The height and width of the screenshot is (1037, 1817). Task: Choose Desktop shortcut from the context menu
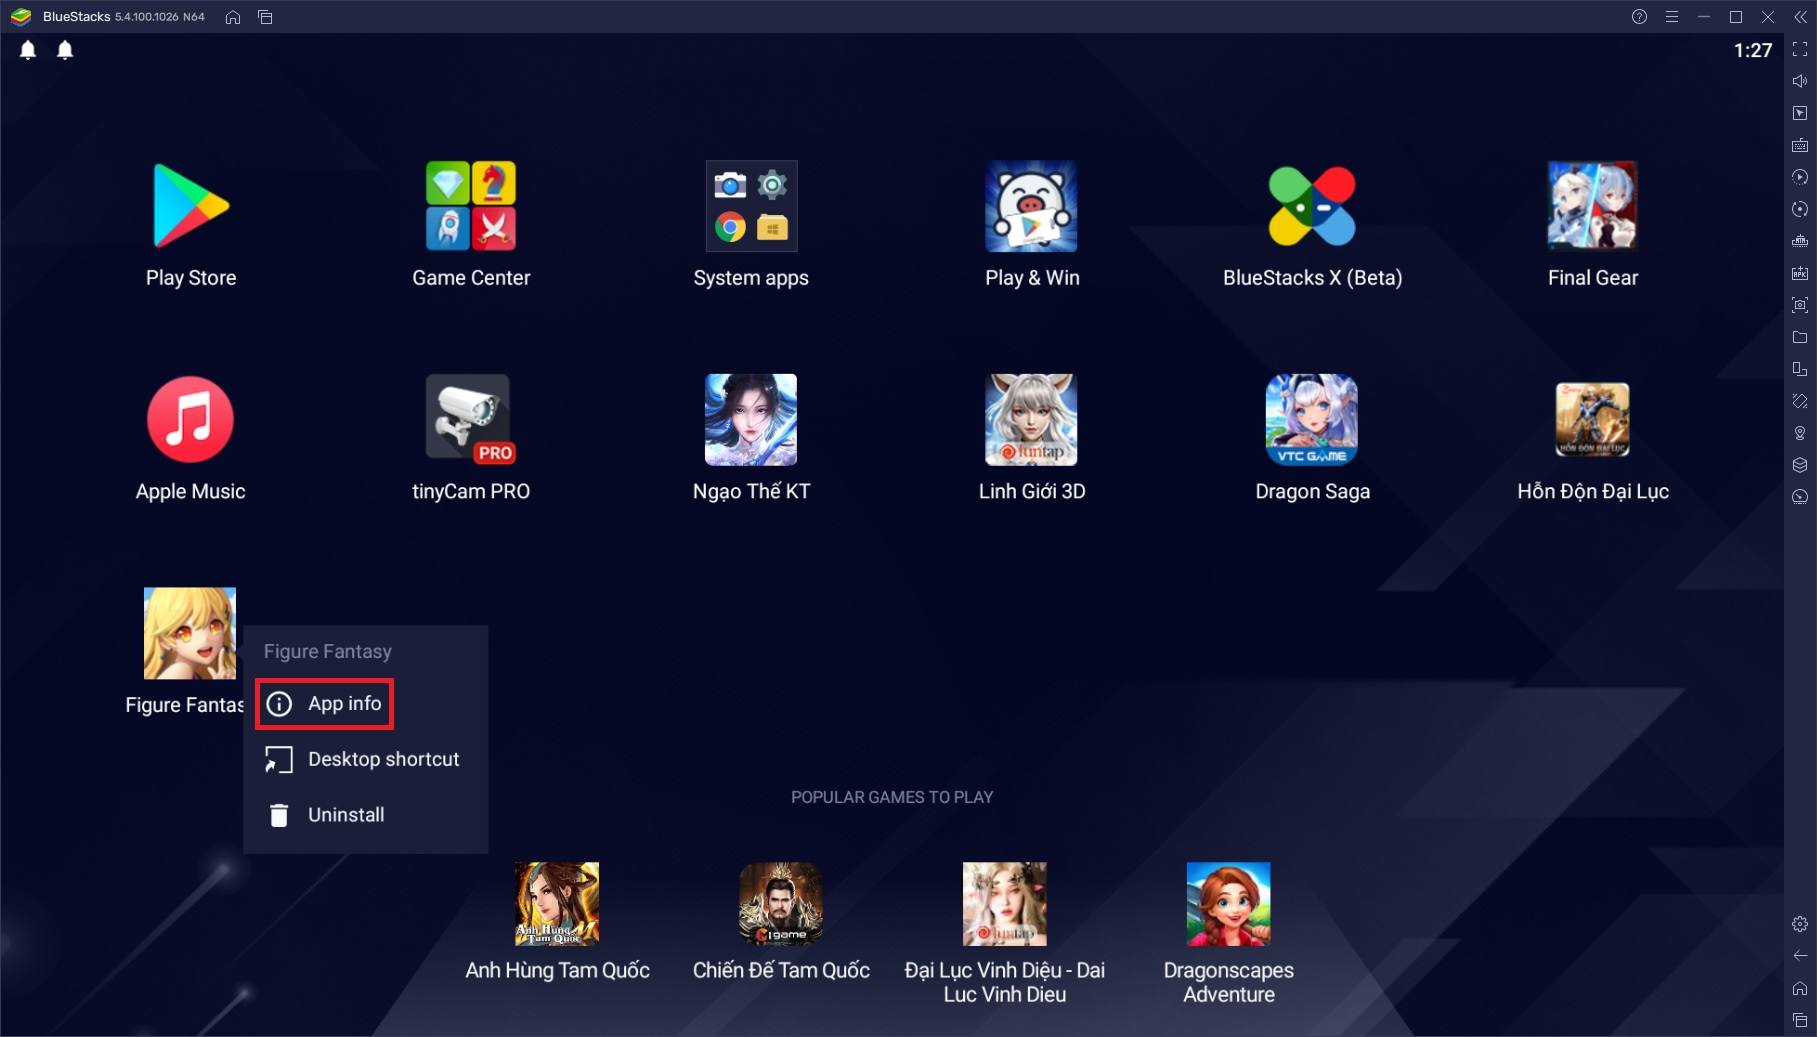click(364, 759)
